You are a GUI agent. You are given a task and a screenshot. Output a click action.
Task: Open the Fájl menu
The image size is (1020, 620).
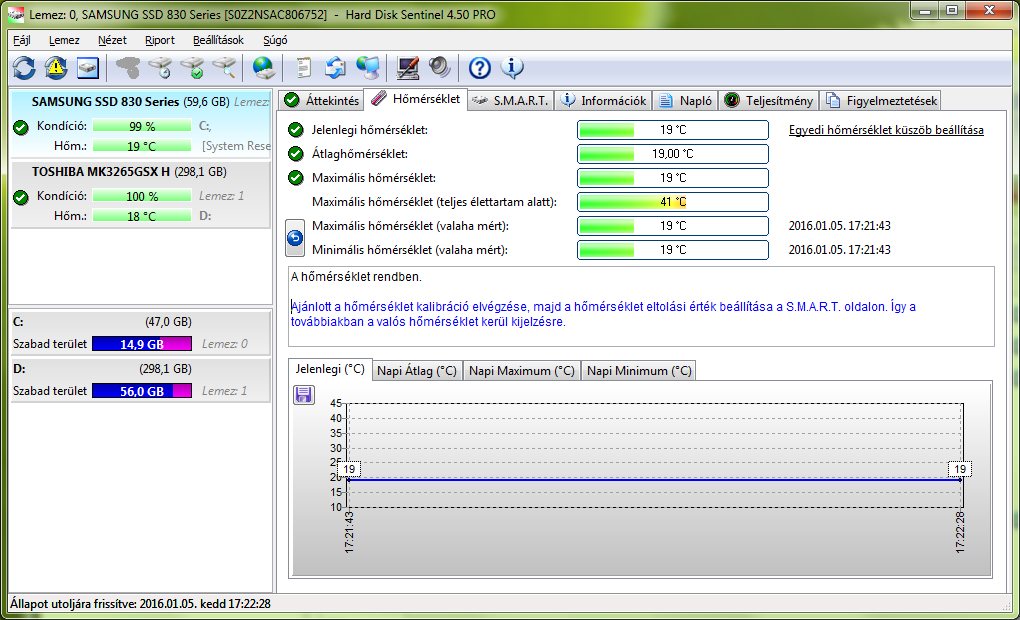21,40
